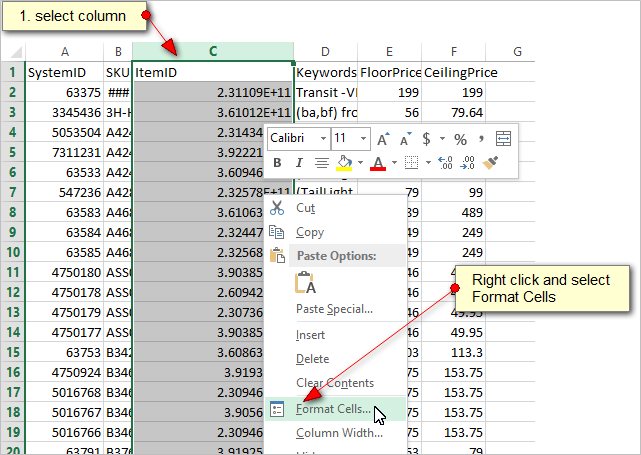Expand the borders dropdown arrow
The height and width of the screenshot is (455, 641).
click(427, 162)
